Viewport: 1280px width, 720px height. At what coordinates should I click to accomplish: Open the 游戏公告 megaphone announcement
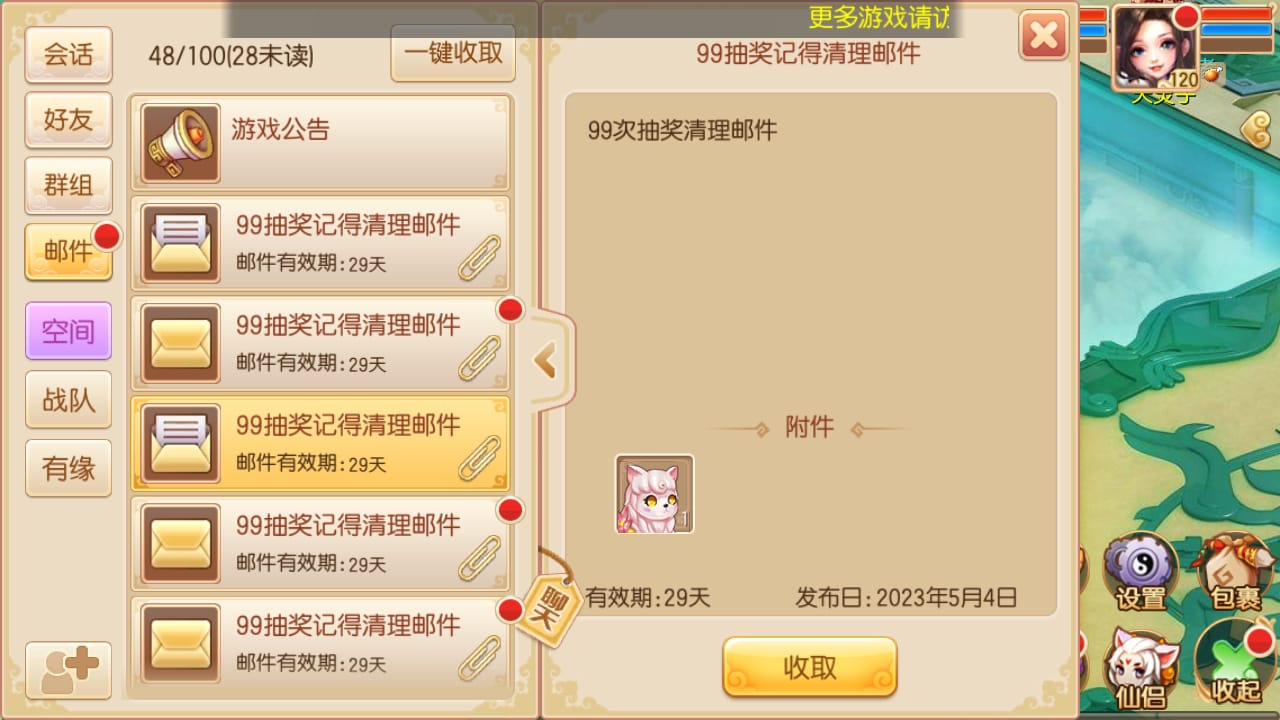pos(320,142)
